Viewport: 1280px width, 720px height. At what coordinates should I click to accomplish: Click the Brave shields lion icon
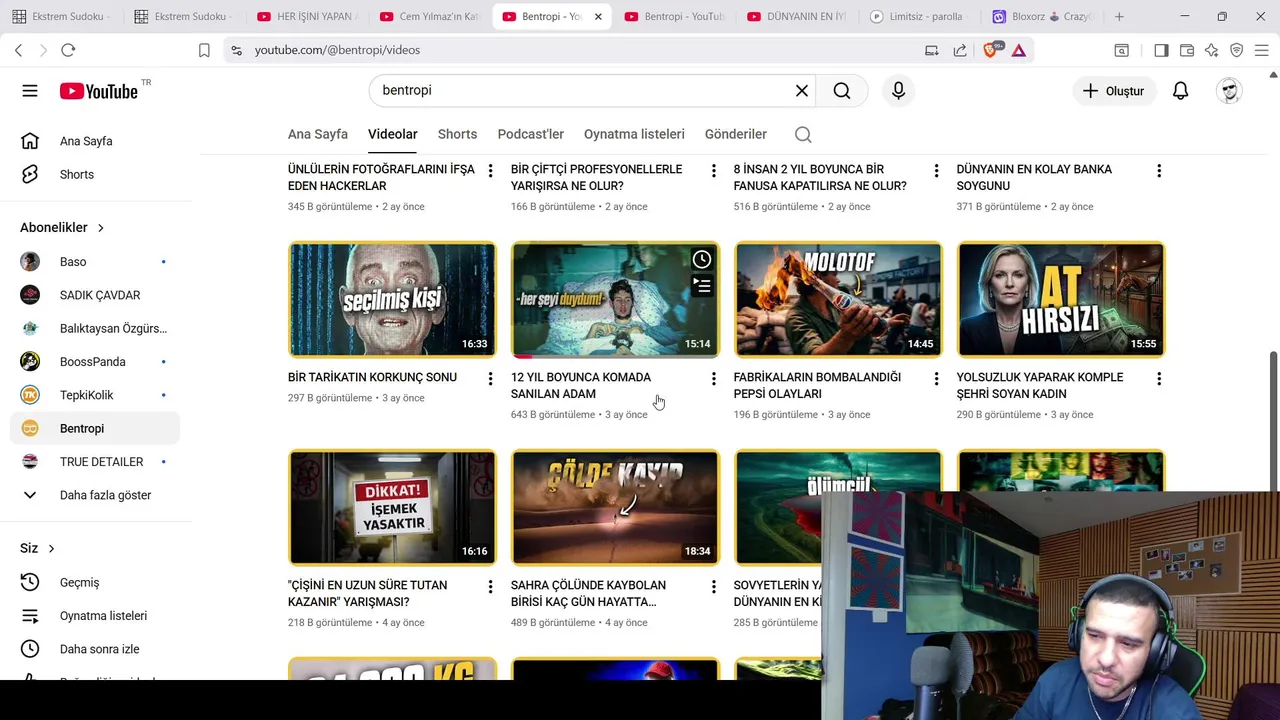point(990,50)
